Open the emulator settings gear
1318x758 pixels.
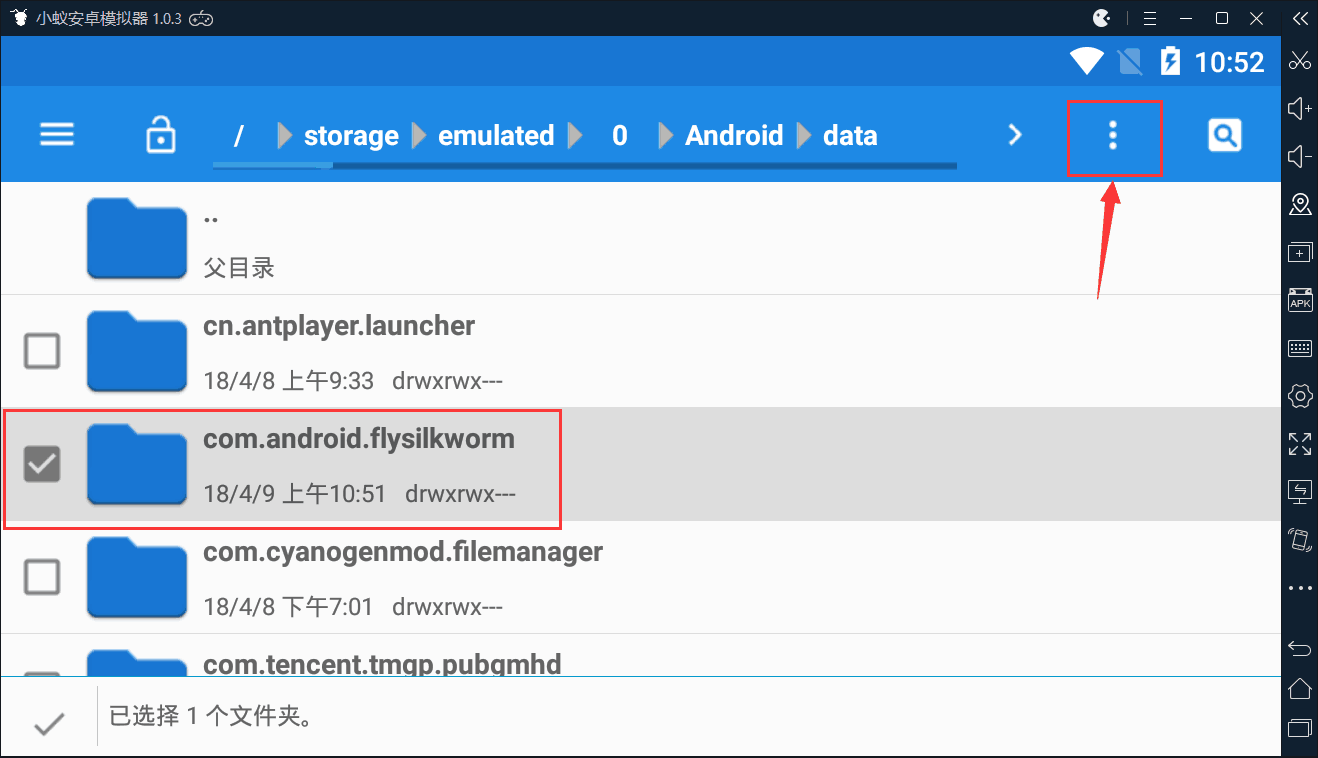[x=1299, y=395]
